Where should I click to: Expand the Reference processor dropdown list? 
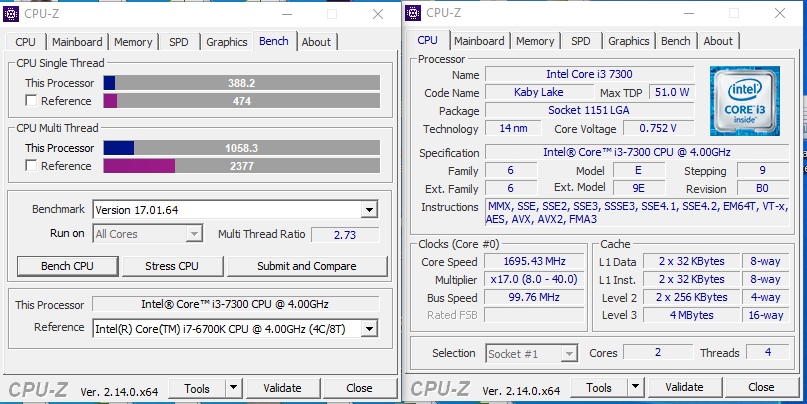click(369, 328)
